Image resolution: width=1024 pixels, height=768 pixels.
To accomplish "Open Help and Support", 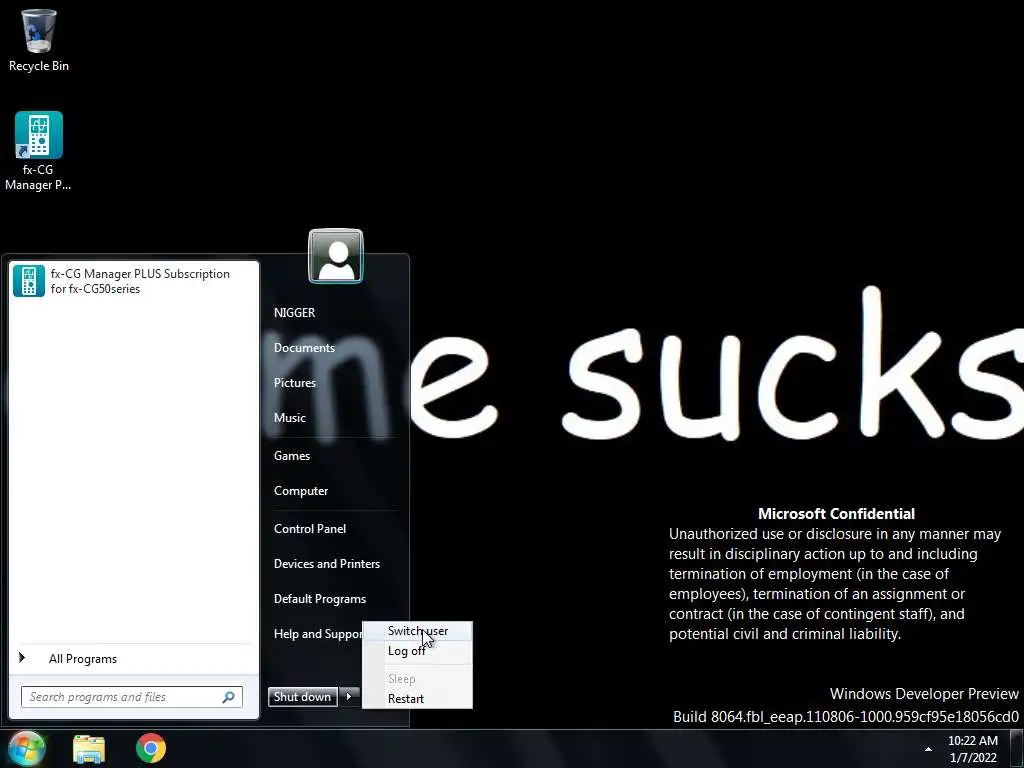I will click(317, 634).
